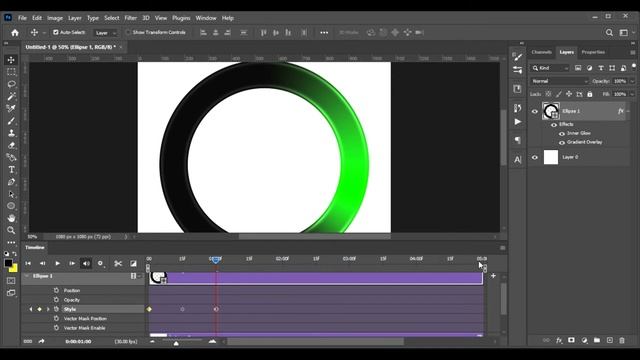Screen dimensions: 640x360
Task: Toggle Gradient Overlay effect visibility
Action: 562,142
